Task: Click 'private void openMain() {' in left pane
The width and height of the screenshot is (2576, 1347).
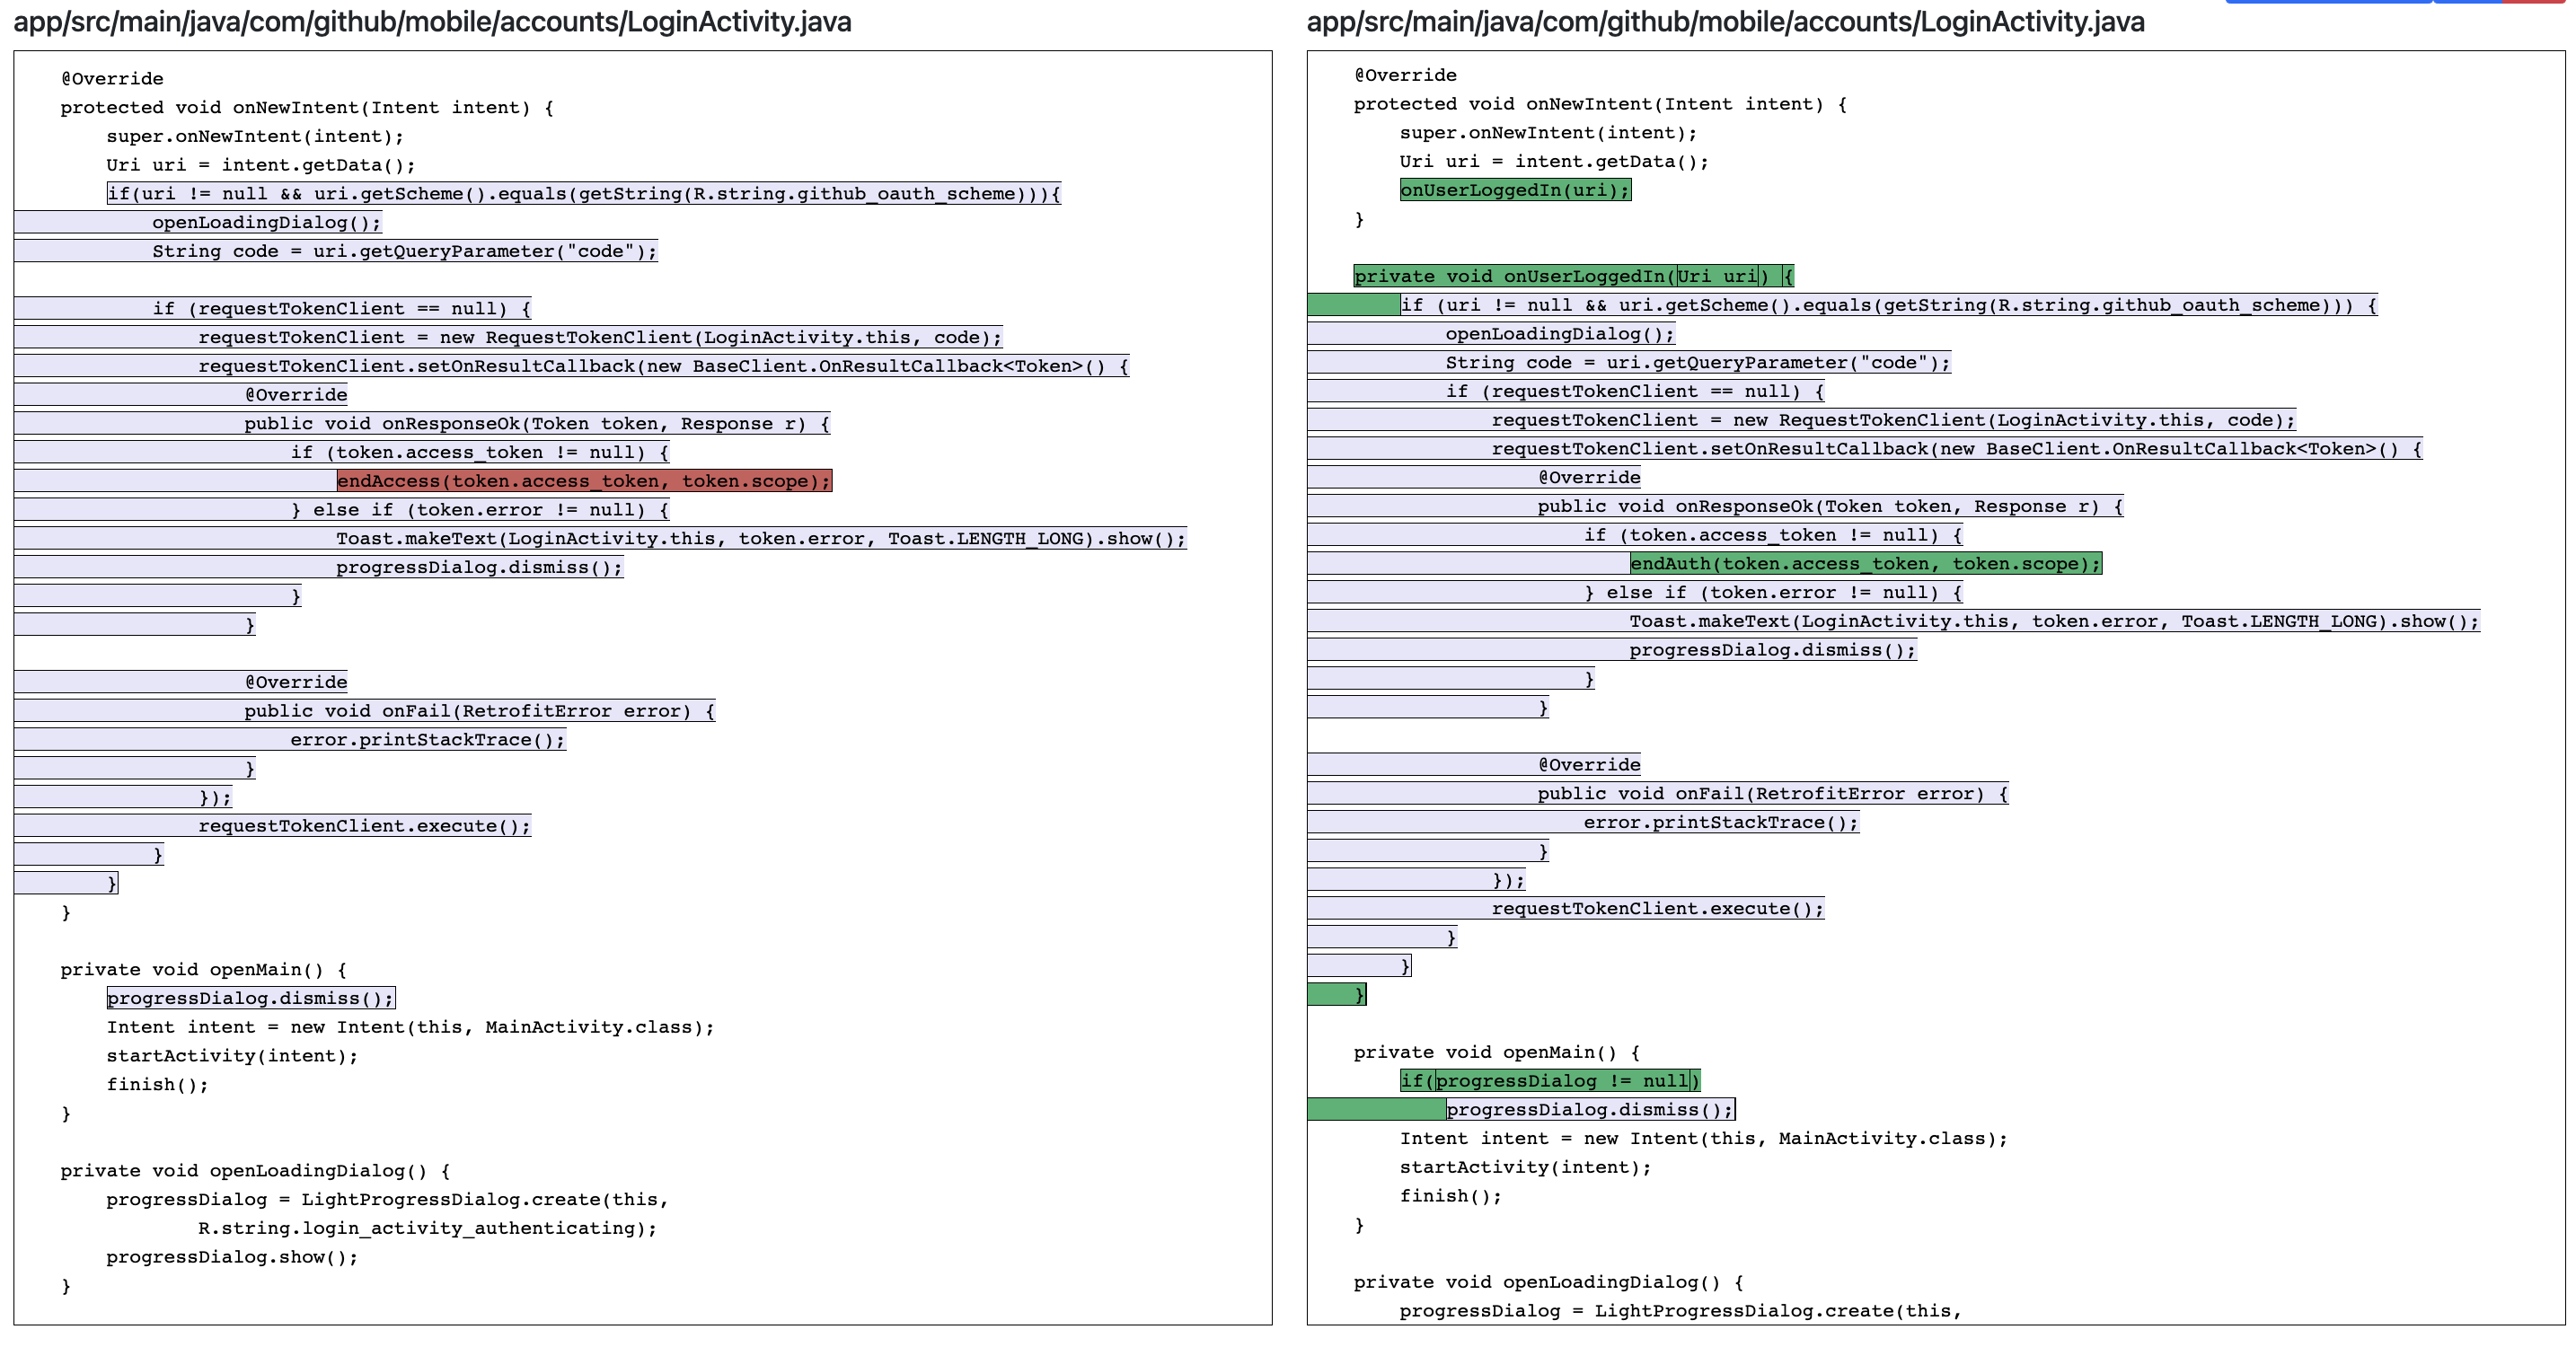Action: (x=204, y=970)
